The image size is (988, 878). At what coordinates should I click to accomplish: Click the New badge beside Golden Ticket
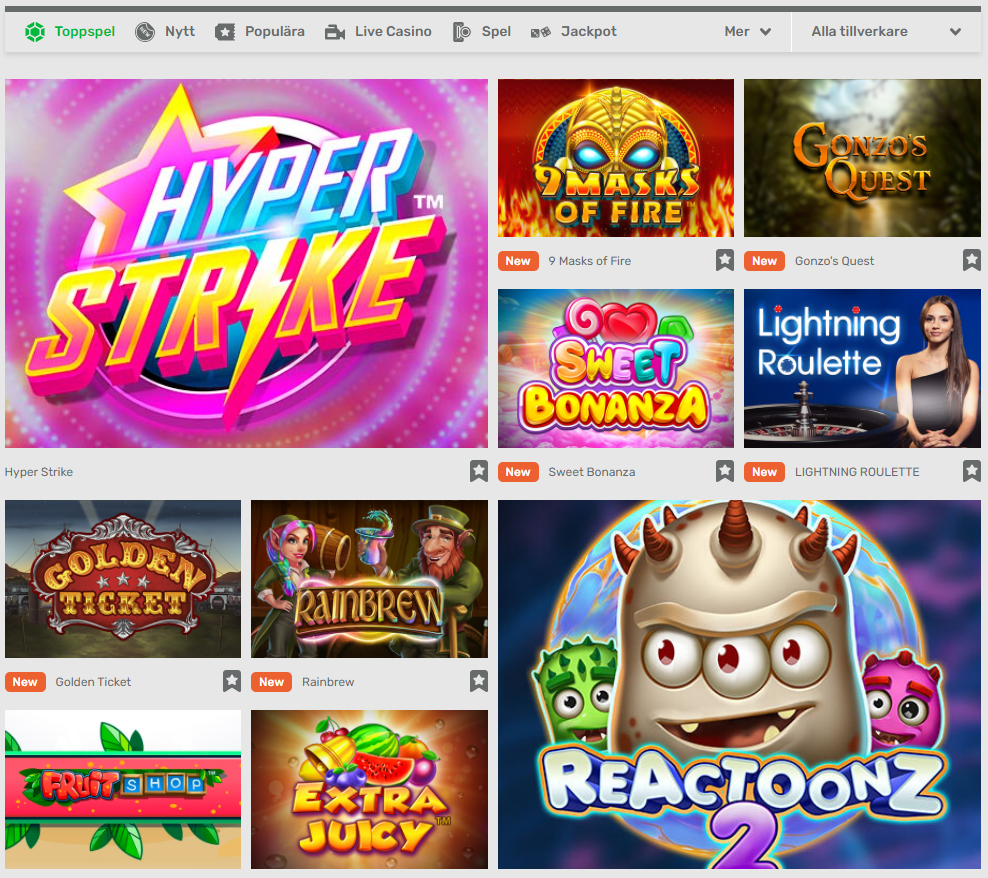point(25,681)
